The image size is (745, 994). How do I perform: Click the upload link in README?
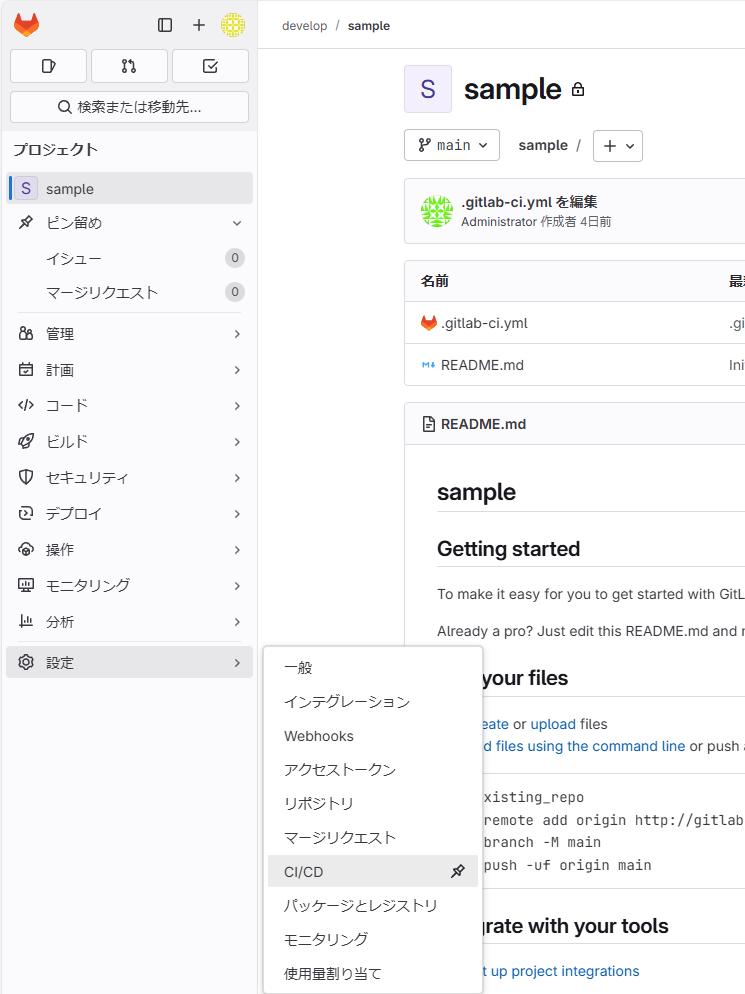tap(553, 724)
